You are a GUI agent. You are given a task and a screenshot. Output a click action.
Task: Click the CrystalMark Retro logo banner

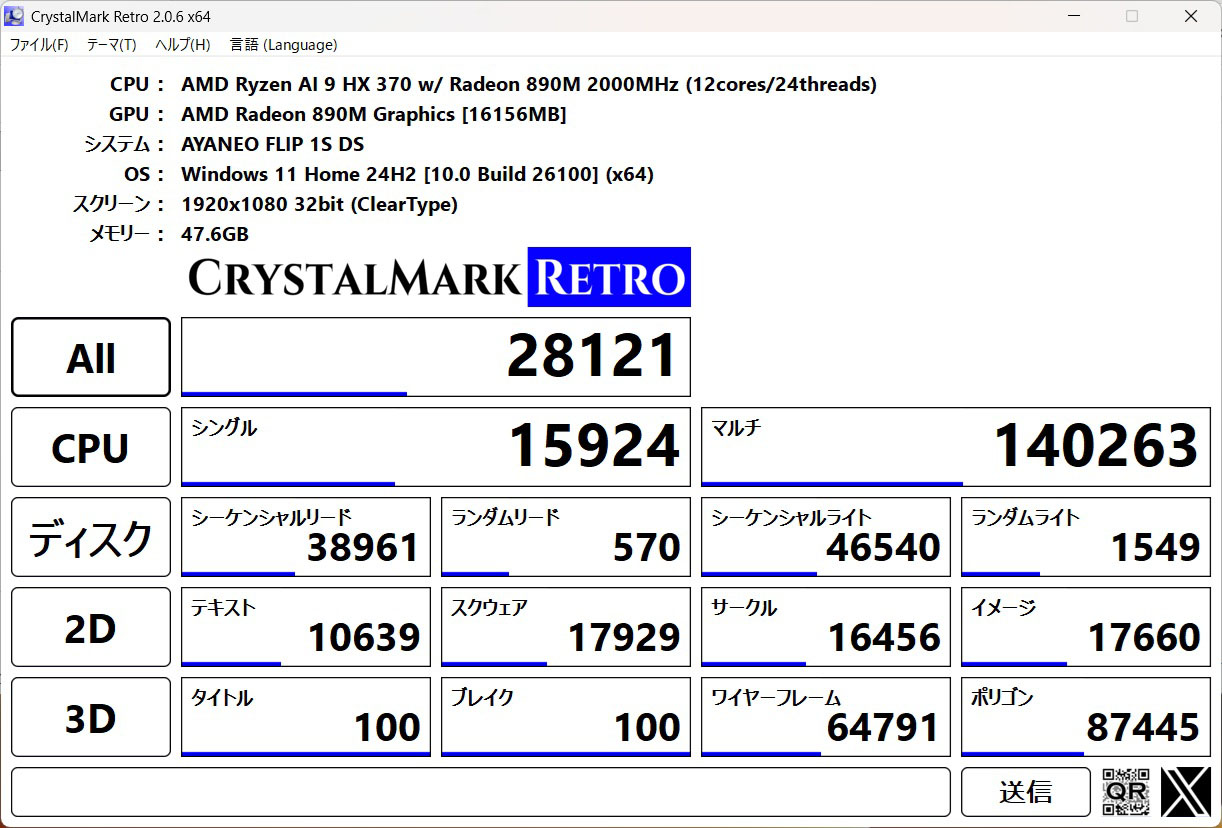click(439, 277)
